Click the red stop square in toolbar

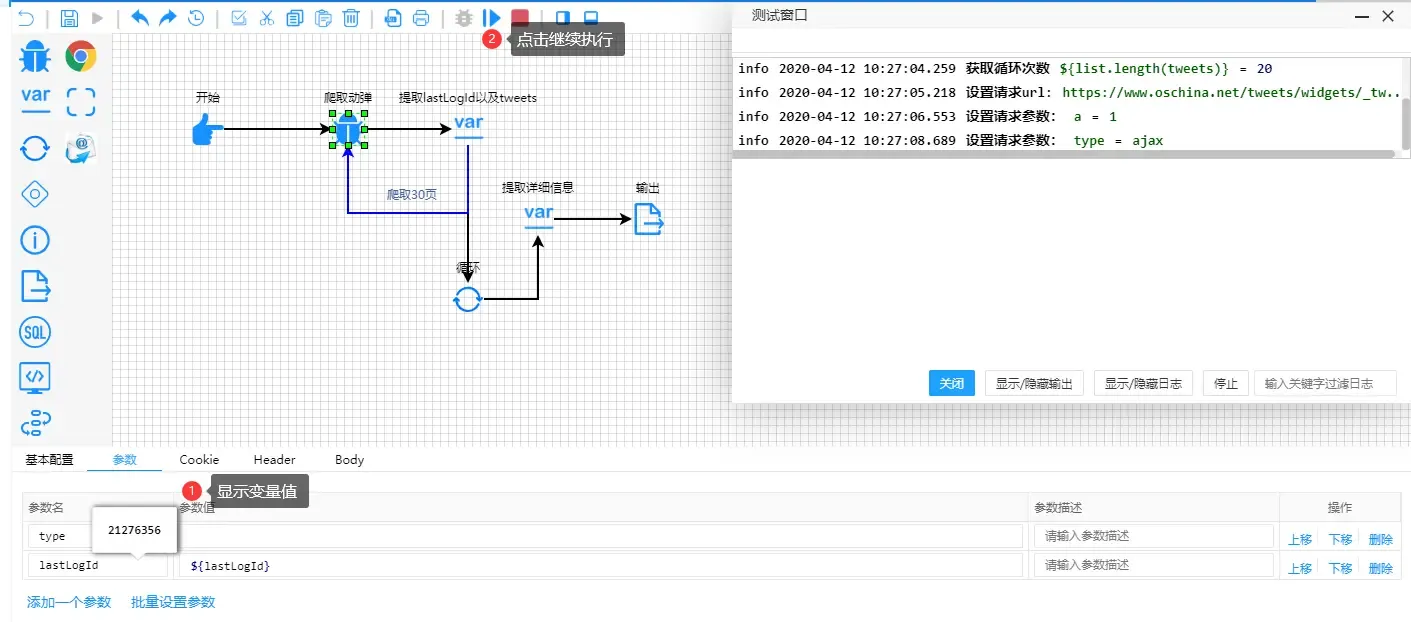[x=520, y=18]
